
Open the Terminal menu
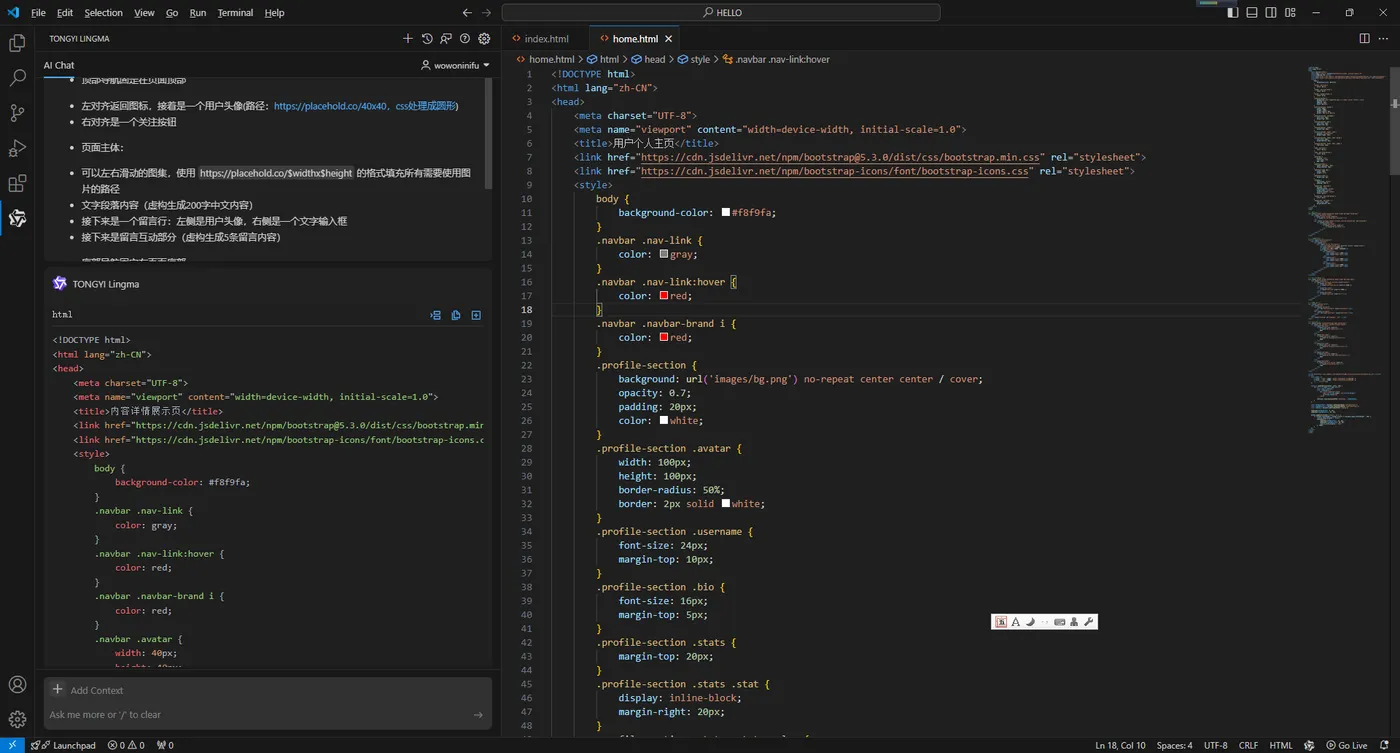pyautogui.click(x=235, y=13)
